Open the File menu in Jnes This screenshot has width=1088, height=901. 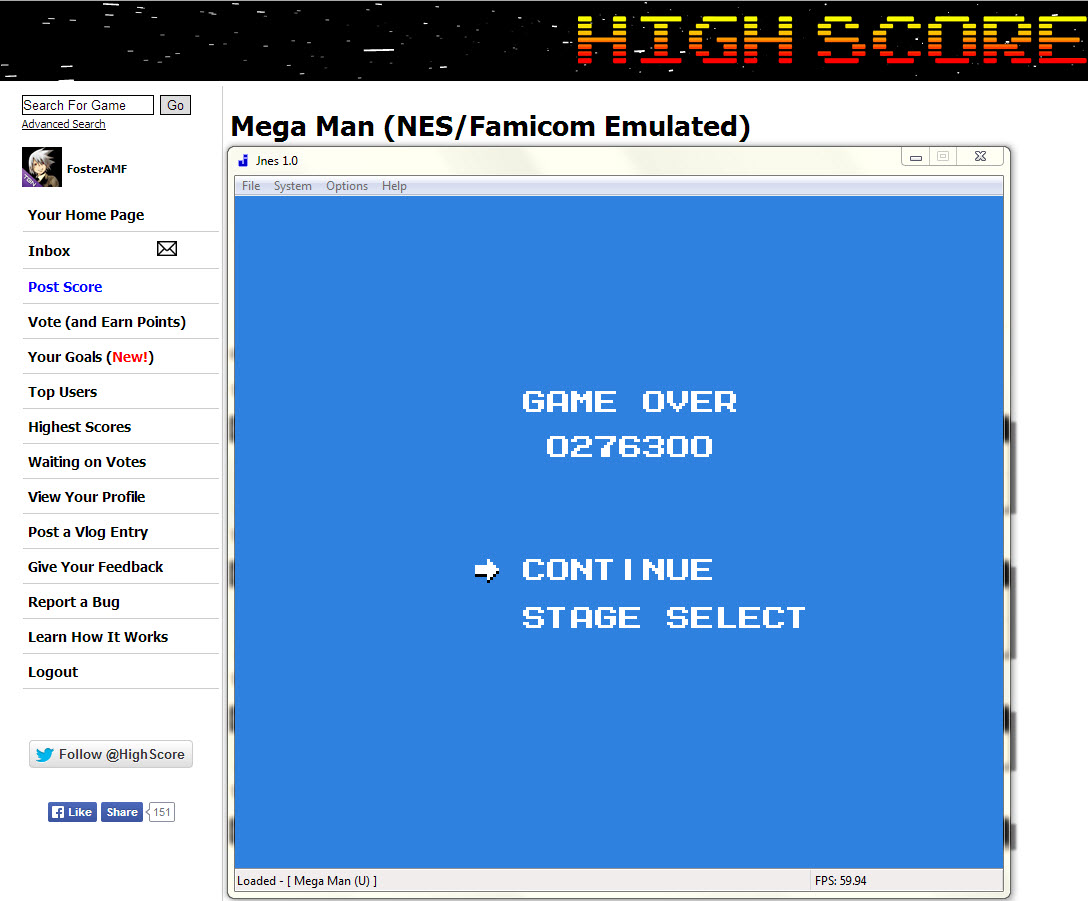pos(251,186)
